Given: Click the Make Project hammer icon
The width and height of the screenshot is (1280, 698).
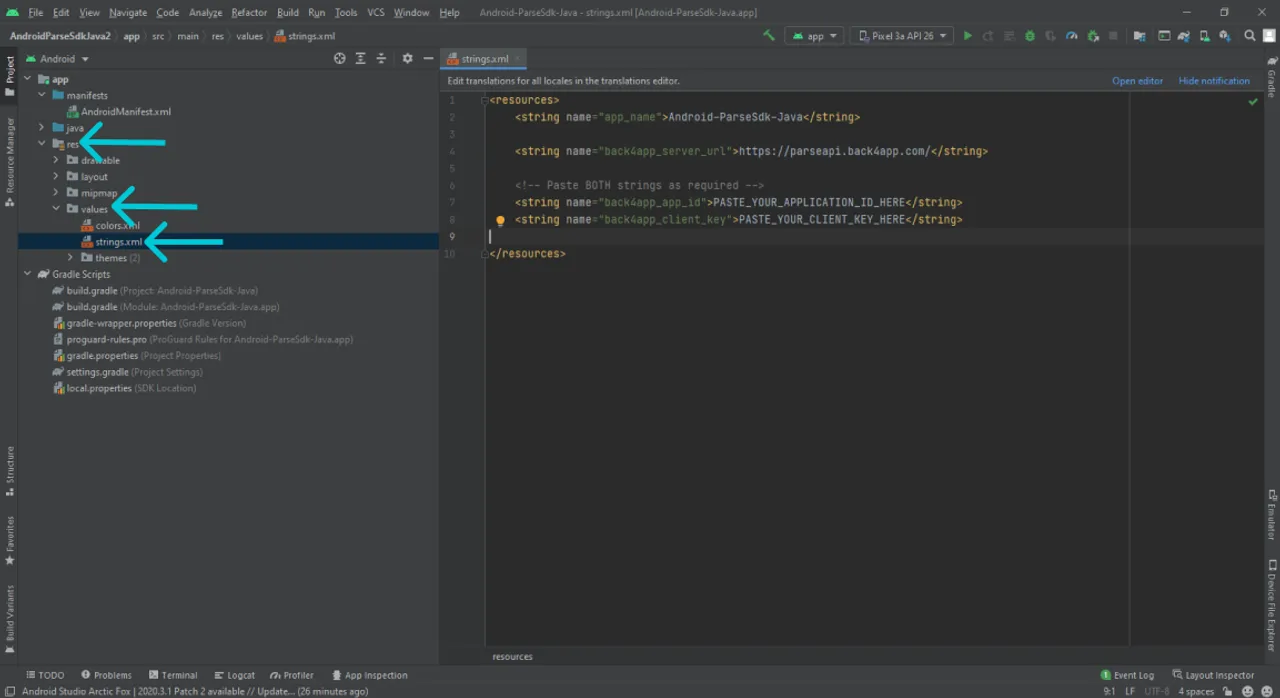Looking at the screenshot, I should pos(768,36).
